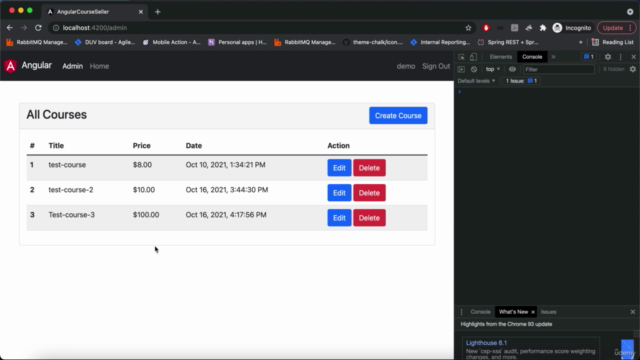
Task: Click the Incognito profile icon
Action: 557,28
